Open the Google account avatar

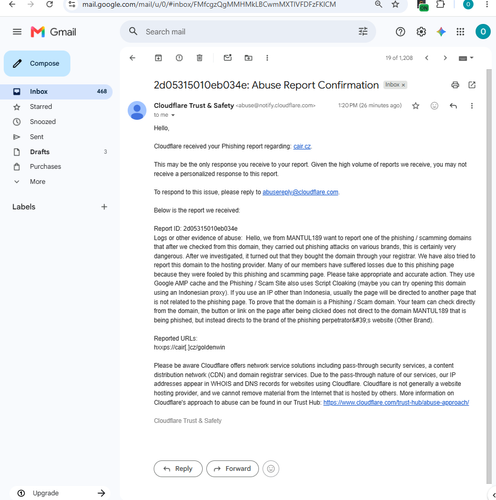tap(483, 32)
